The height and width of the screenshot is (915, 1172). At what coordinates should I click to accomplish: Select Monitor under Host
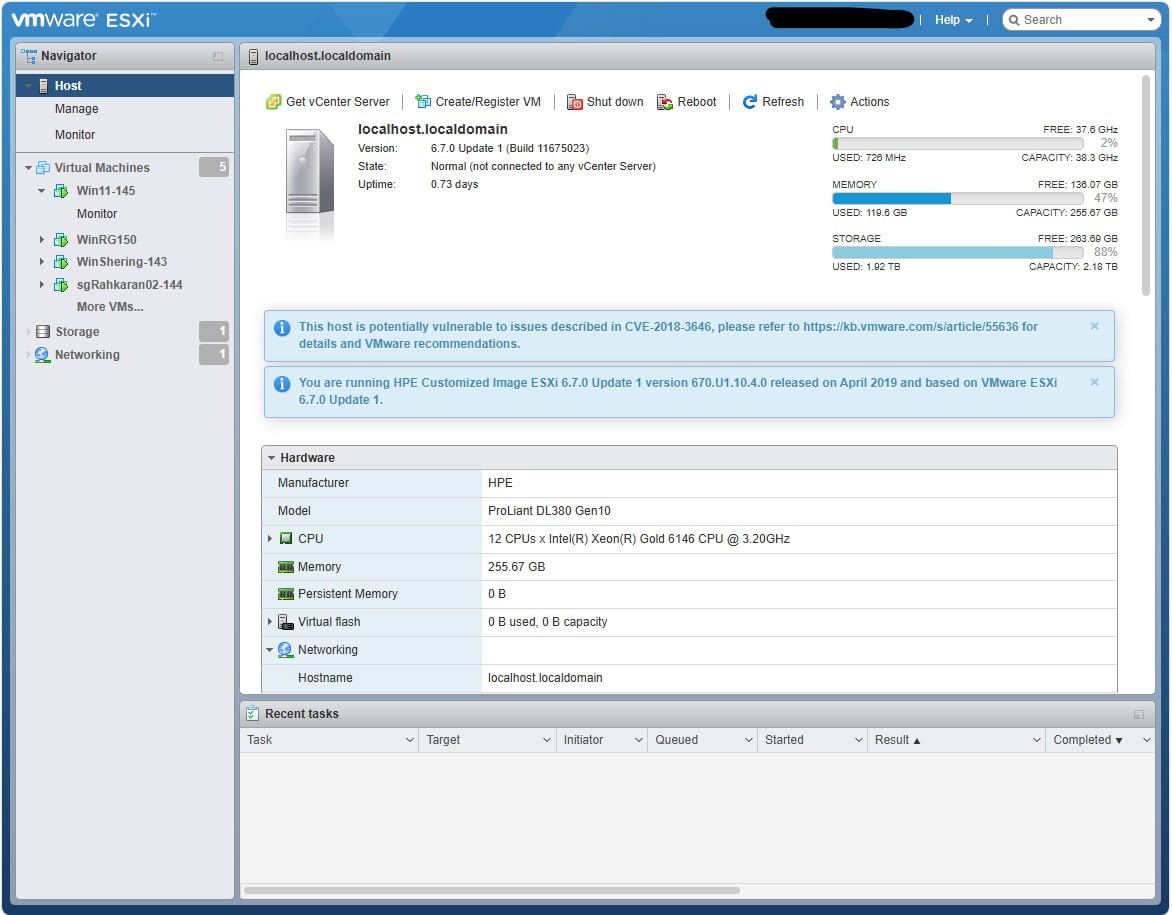75,135
